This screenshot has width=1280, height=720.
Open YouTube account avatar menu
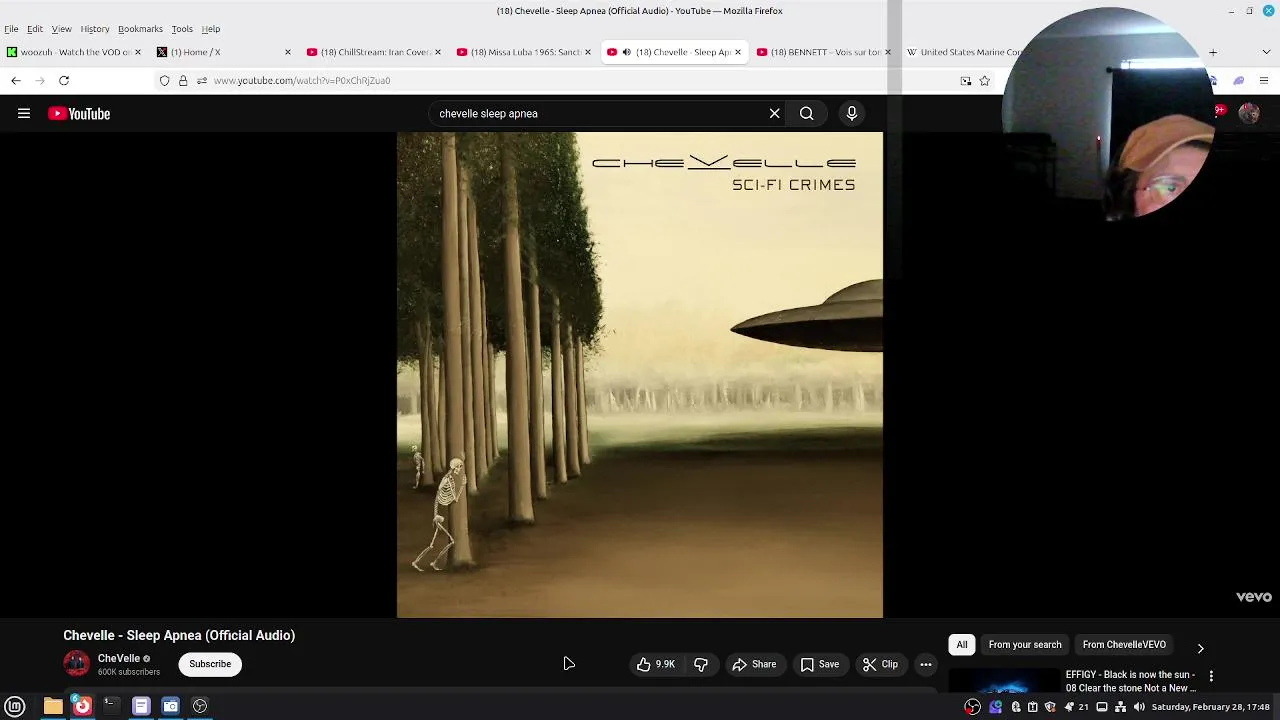pyautogui.click(x=1249, y=114)
